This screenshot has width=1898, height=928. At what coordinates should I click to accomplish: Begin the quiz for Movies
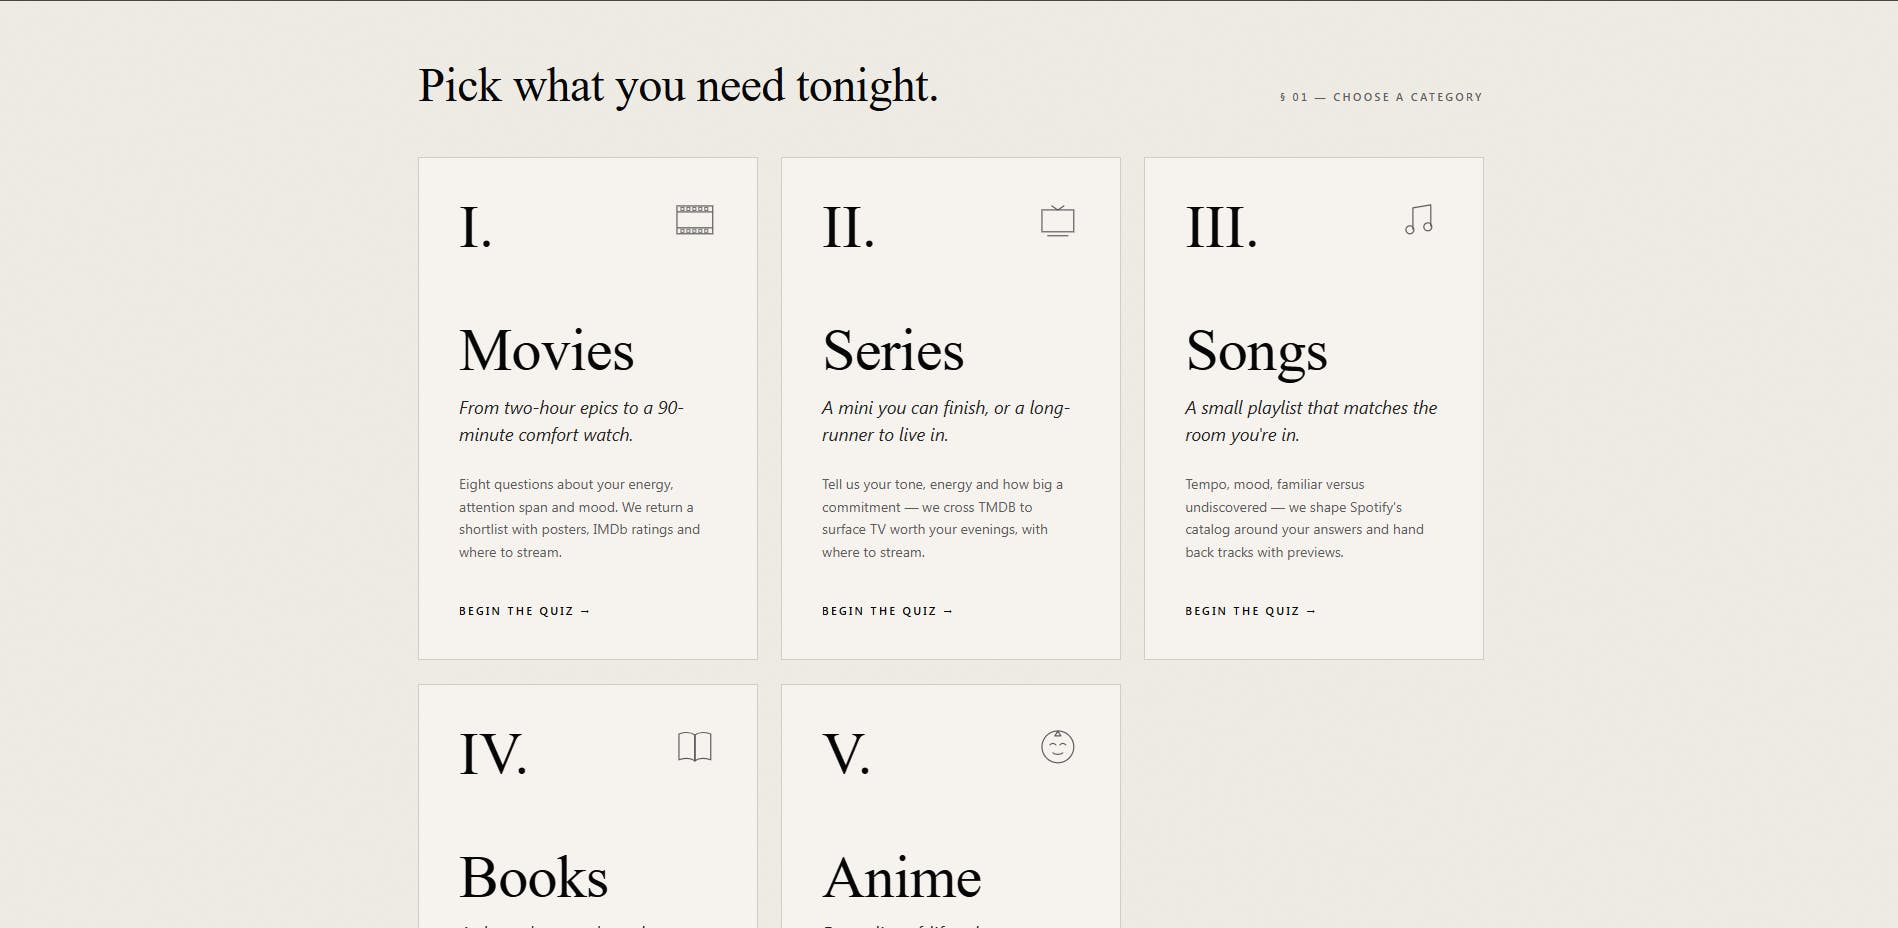(x=524, y=611)
